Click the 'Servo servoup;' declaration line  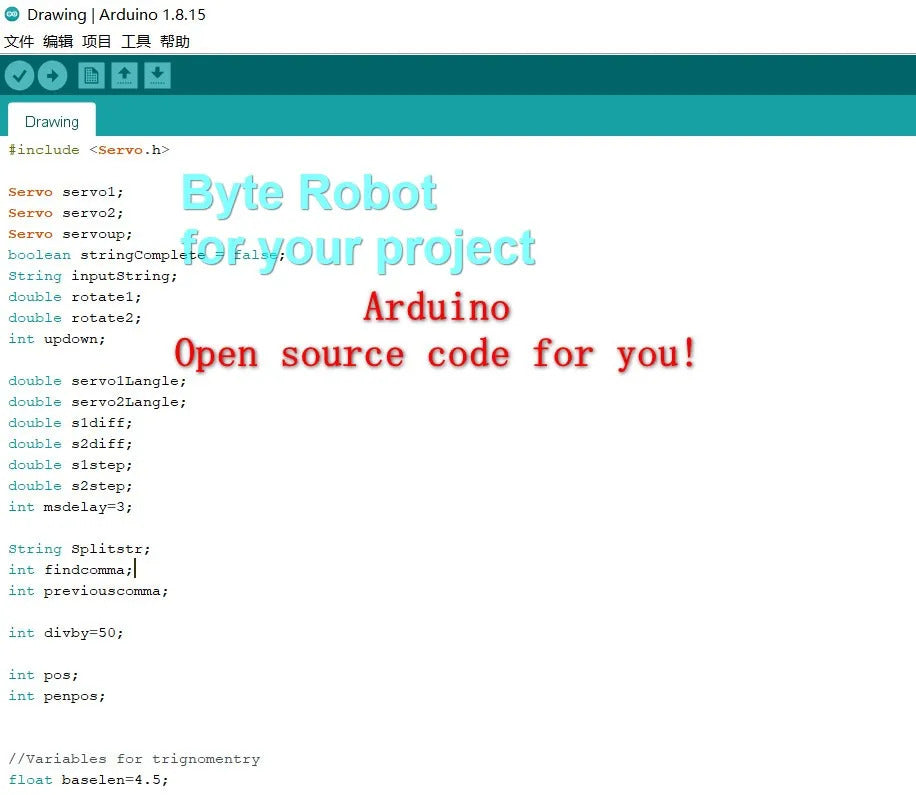click(70, 234)
